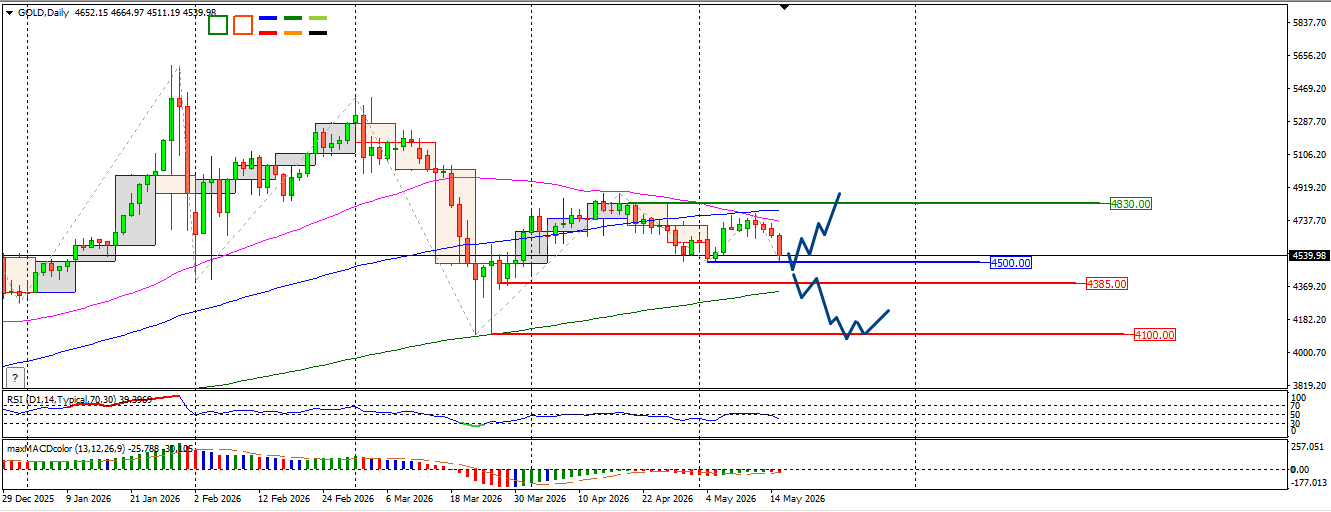
Task: Click the 4500.00 blue level label
Action: (1010, 263)
